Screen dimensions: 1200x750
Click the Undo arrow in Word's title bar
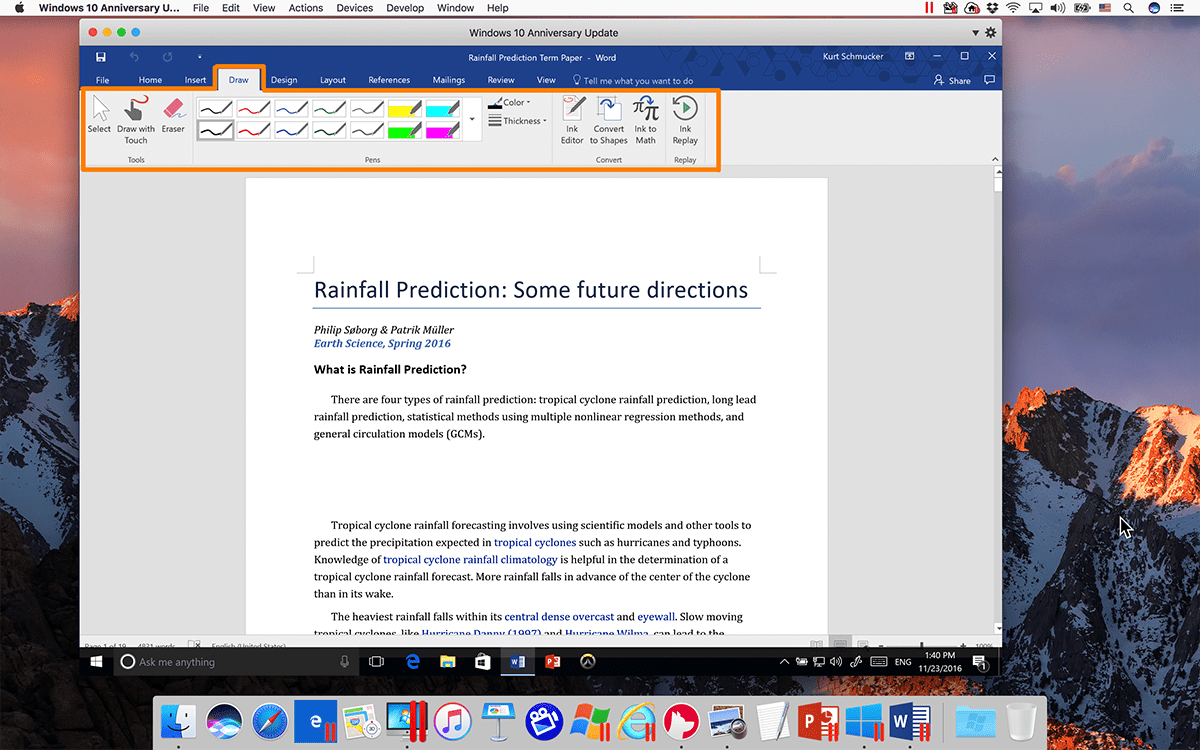(x=134, y=57)
